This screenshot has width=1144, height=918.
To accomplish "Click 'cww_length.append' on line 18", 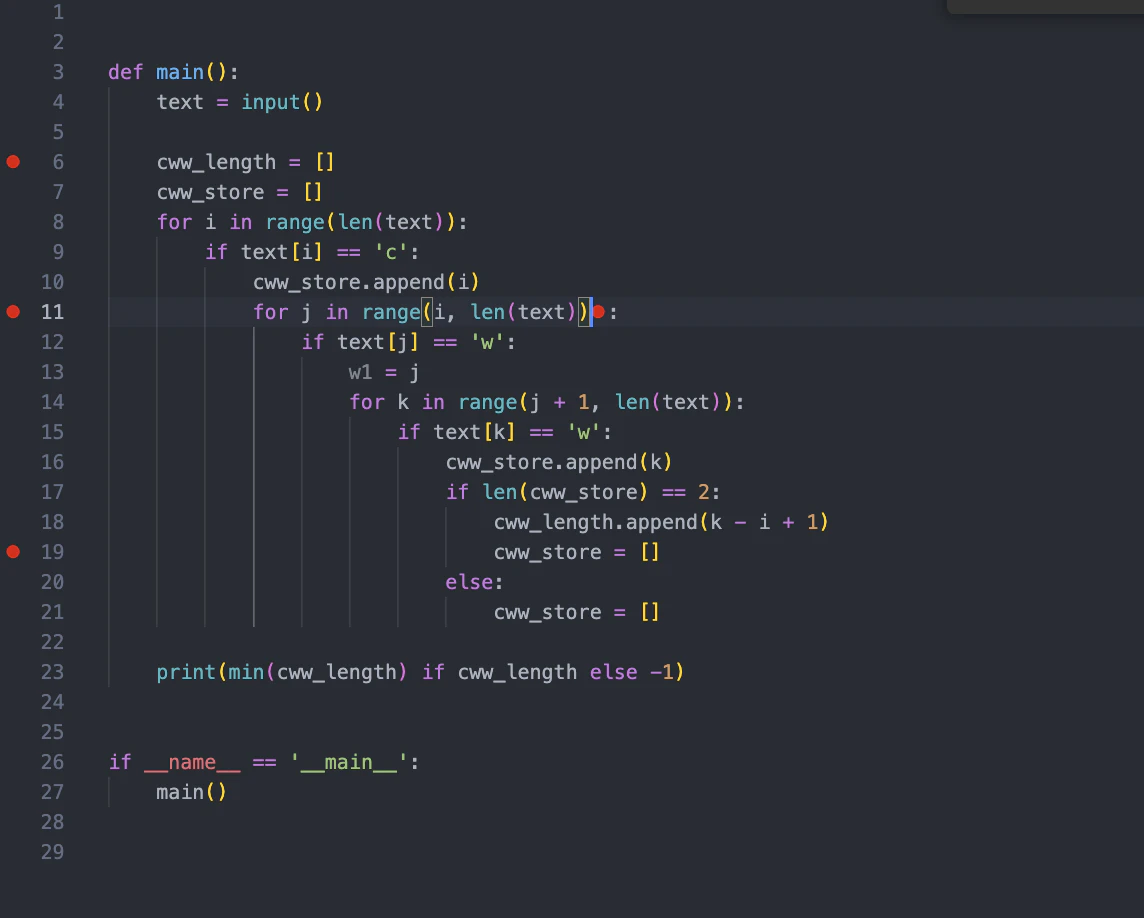I will click(x=595, y=522).
